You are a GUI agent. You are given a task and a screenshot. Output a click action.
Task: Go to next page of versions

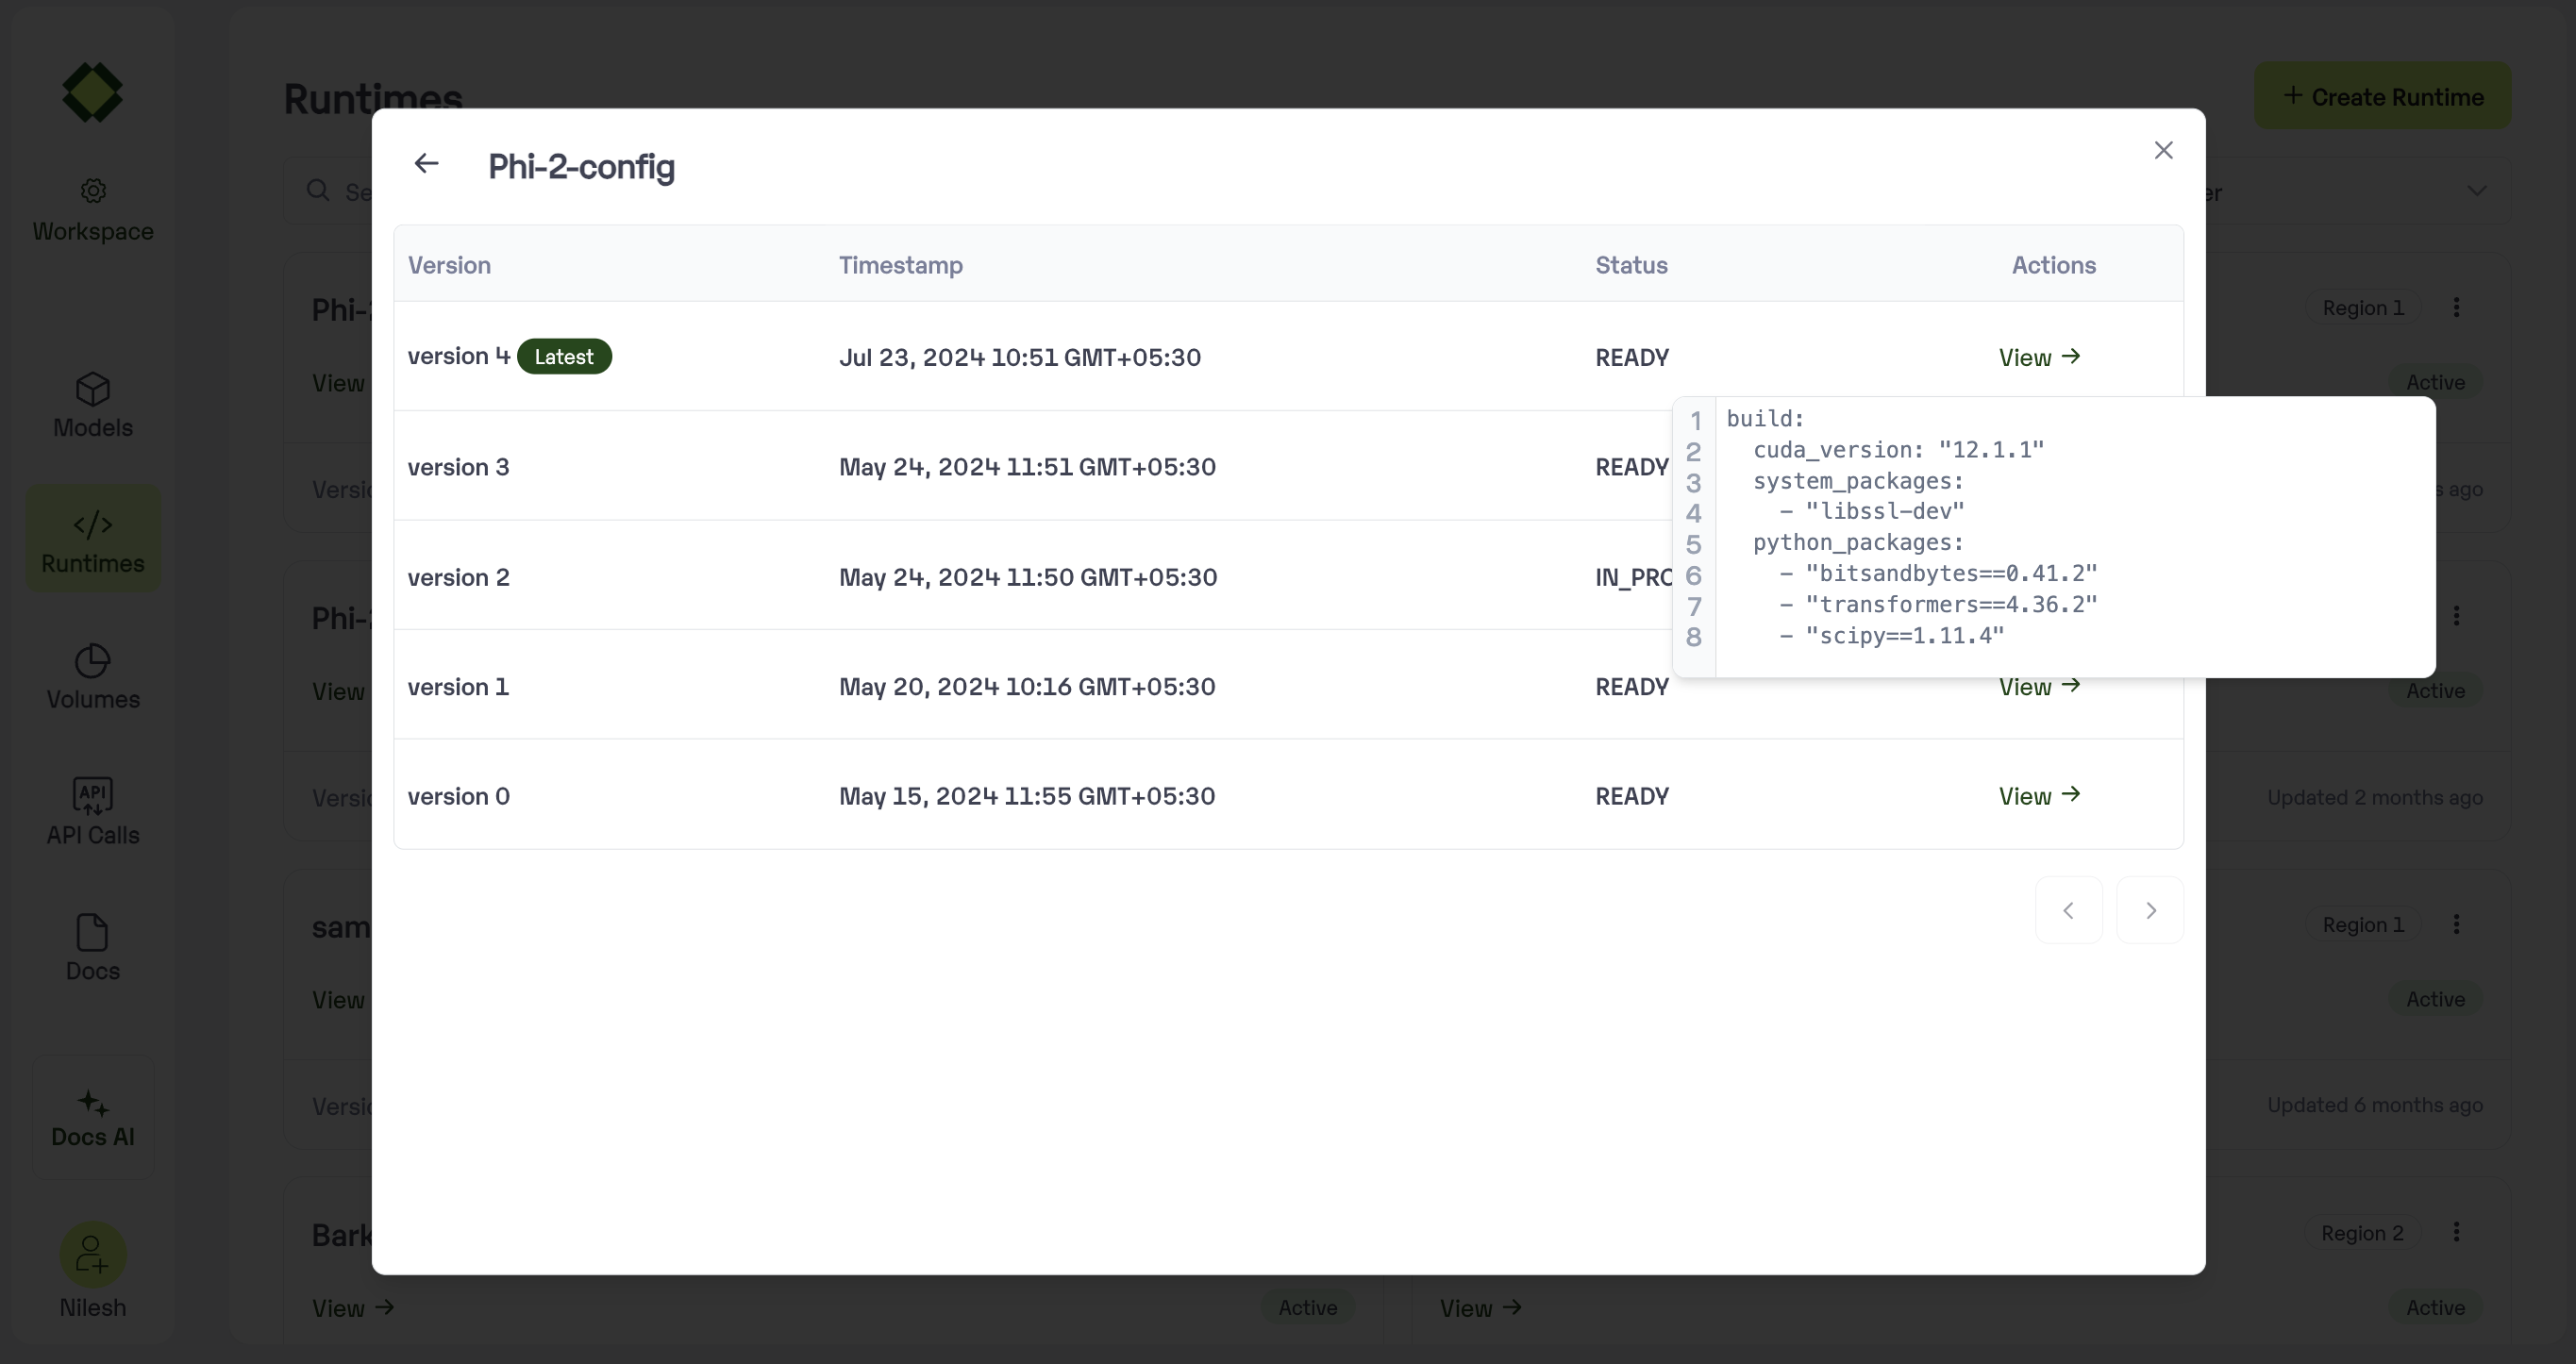coord(2150,910)
